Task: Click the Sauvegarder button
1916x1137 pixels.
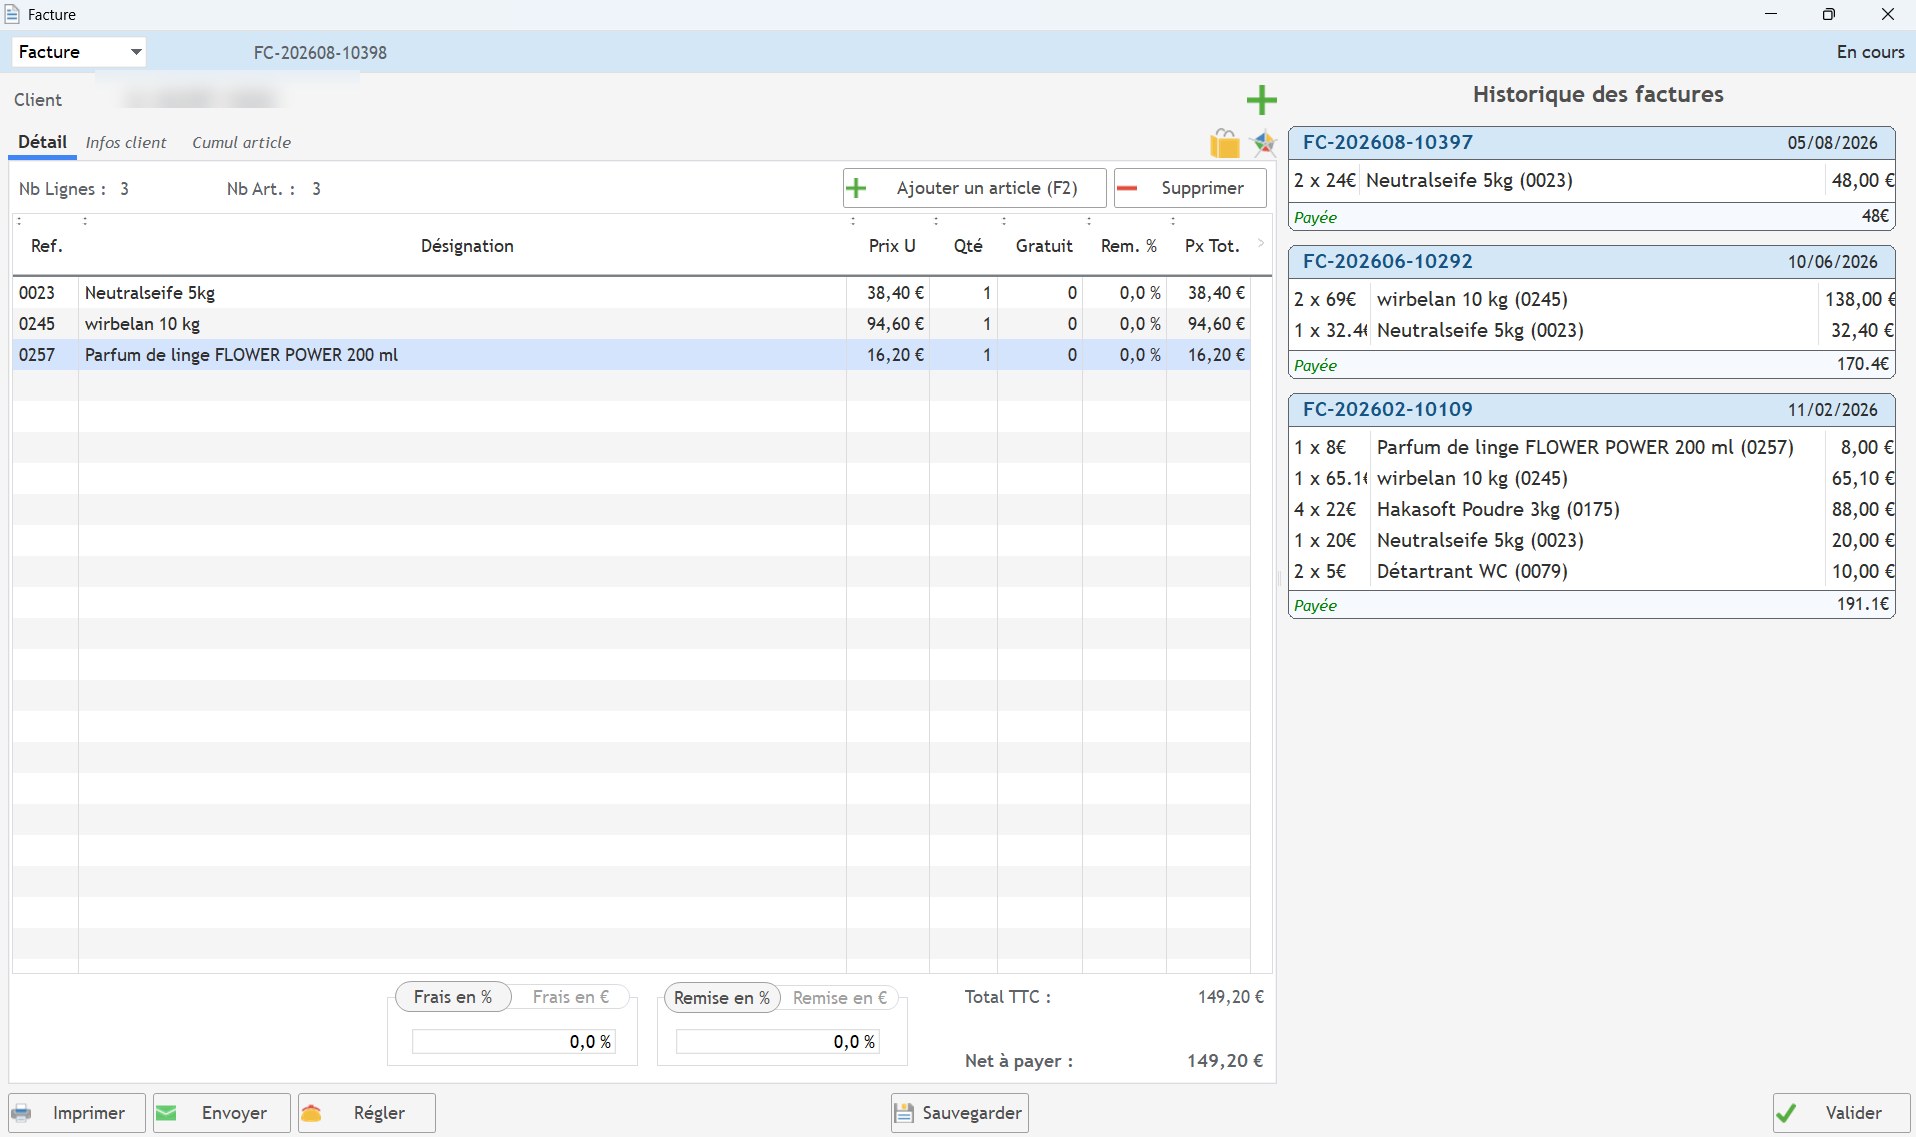Action: (960, 1113)
